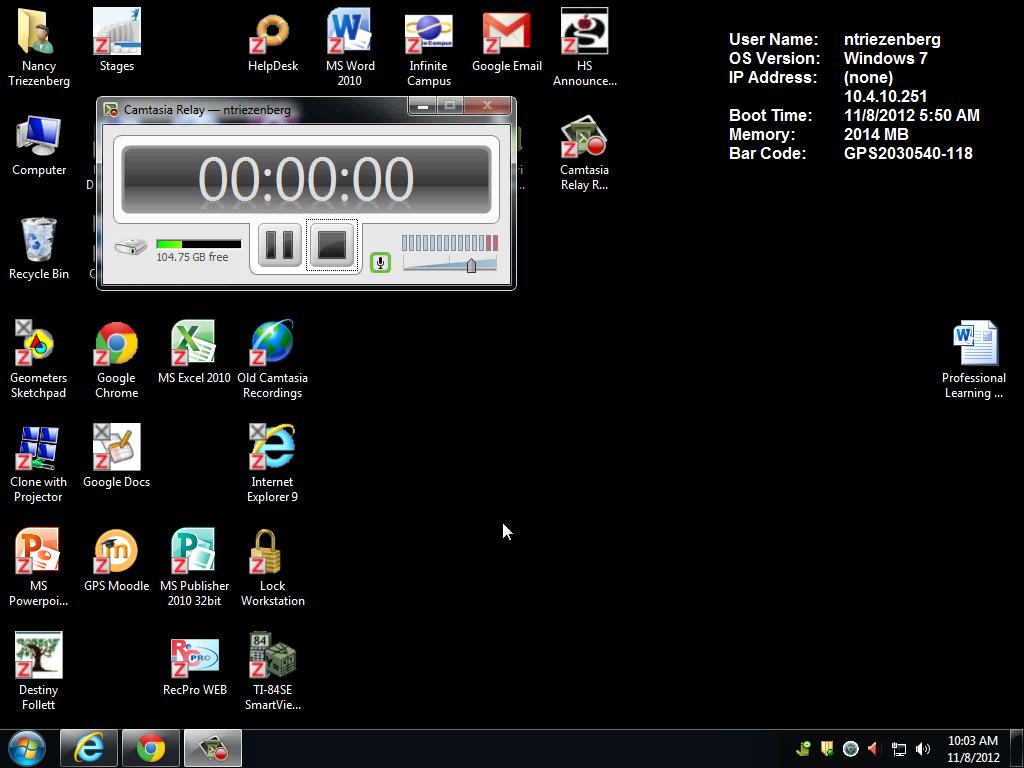Click the microphone volume slider handle

click(471, 265)
